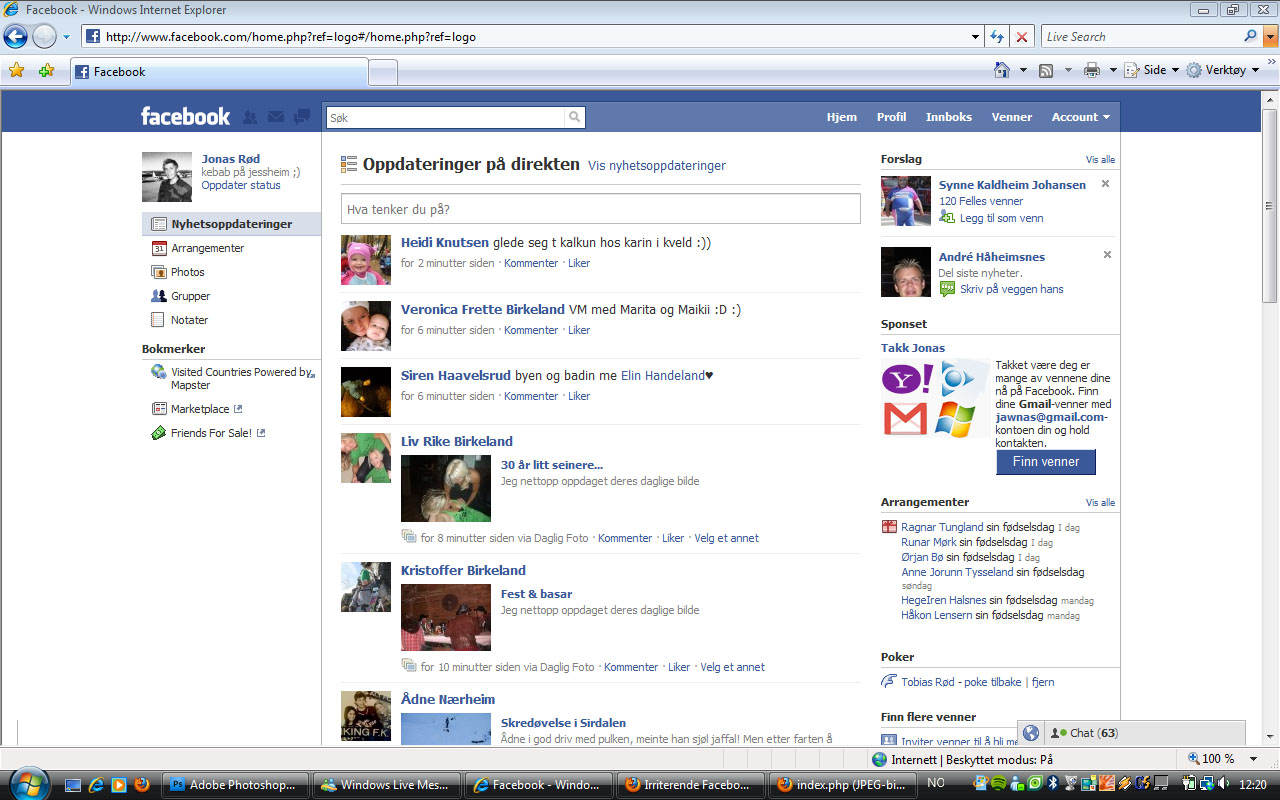Screen dimensions: 1280x800
Task: Open Visited Countries Powered by Mapster bookmark
Action: pos(232,378)
